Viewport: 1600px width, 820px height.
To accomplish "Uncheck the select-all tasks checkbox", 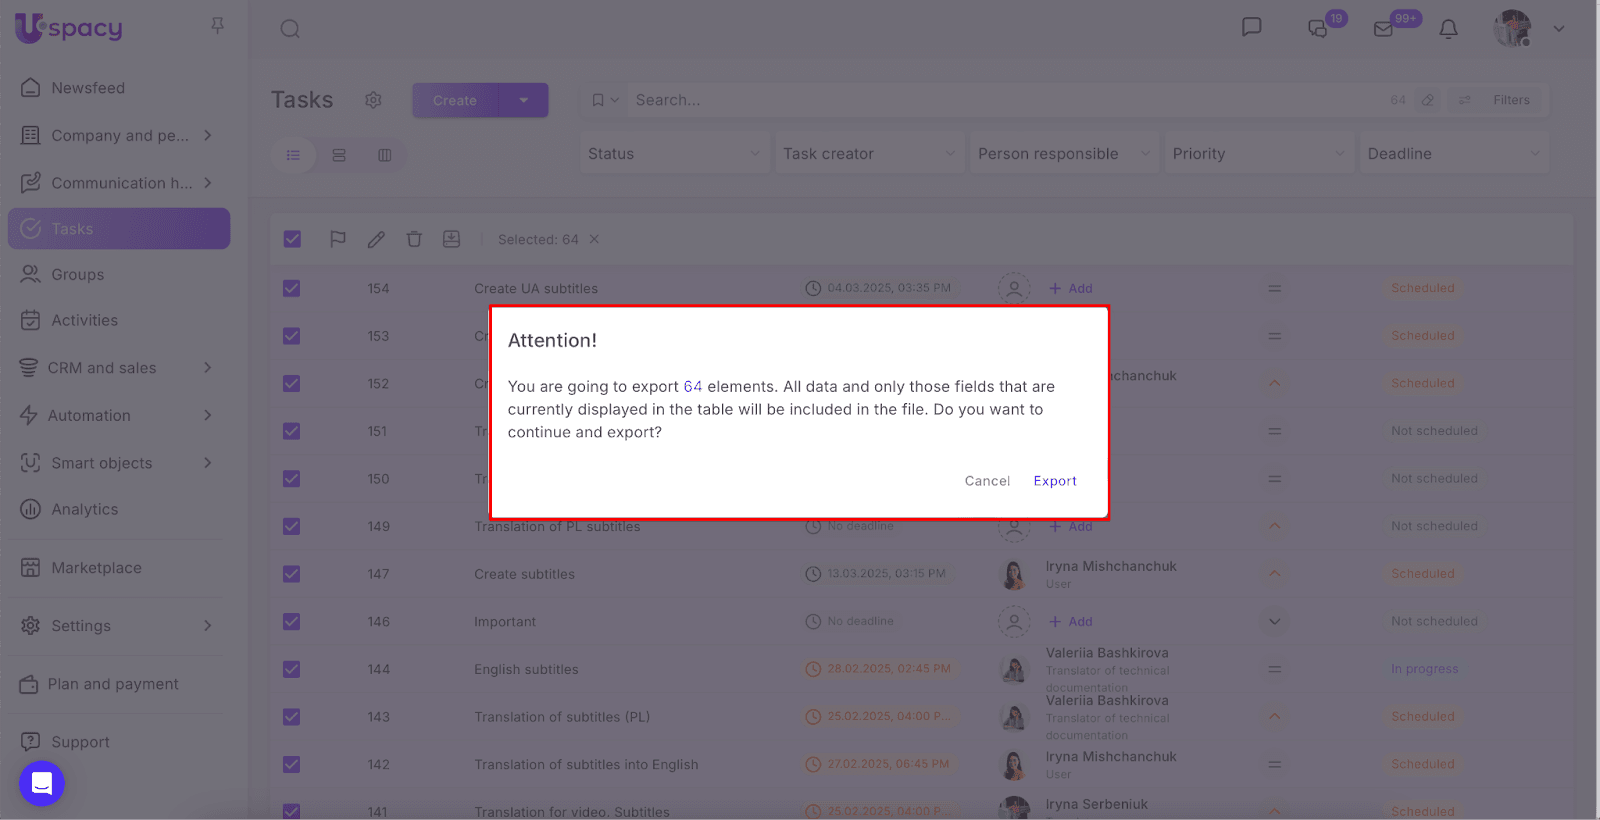I will pyautogui.click(x=292, y=239).
